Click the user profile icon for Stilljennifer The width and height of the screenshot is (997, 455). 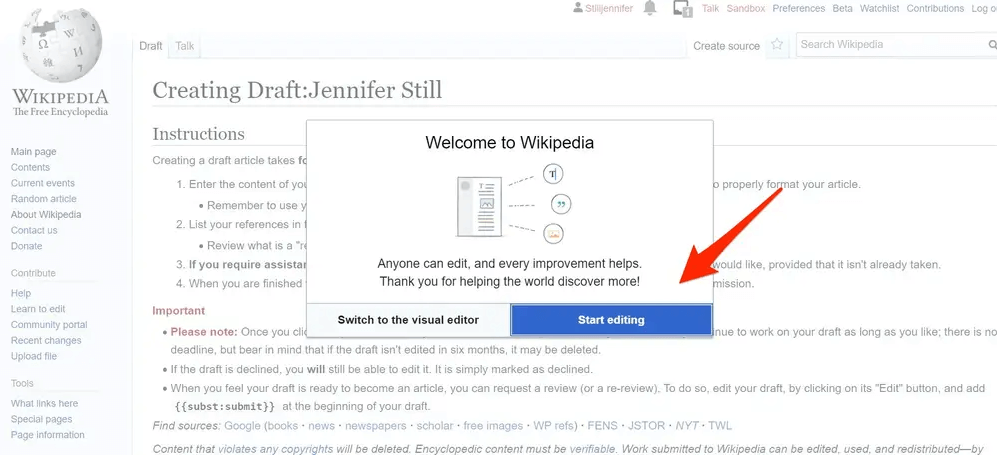[578, 9]
